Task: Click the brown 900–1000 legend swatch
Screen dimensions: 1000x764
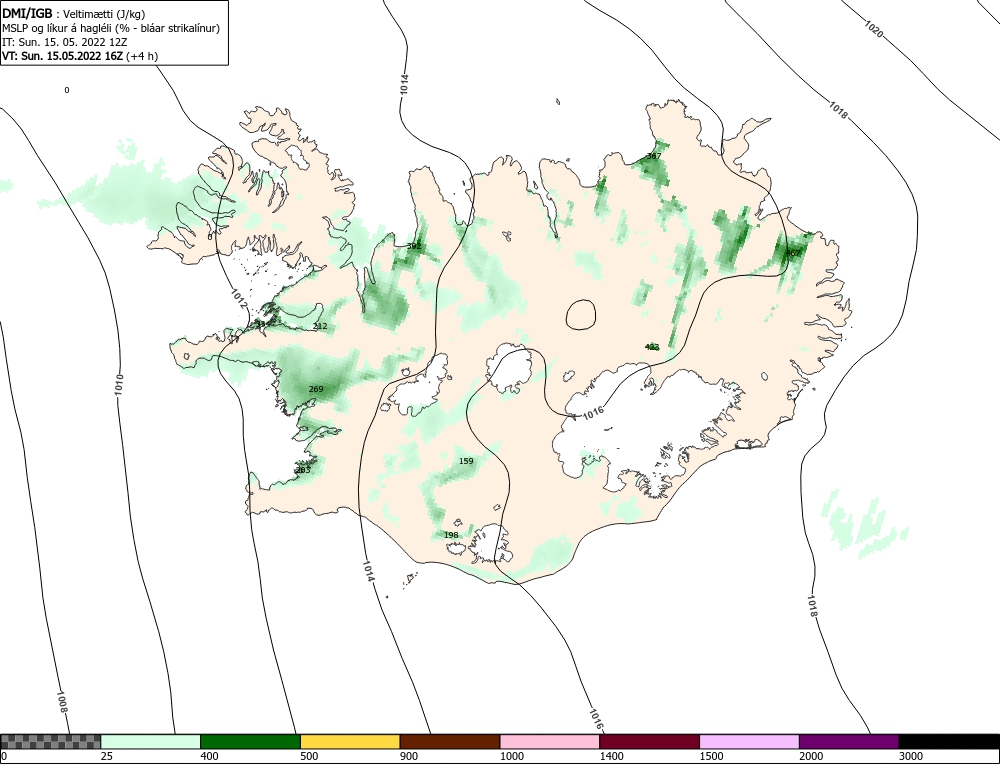Action: pos(450,742)
